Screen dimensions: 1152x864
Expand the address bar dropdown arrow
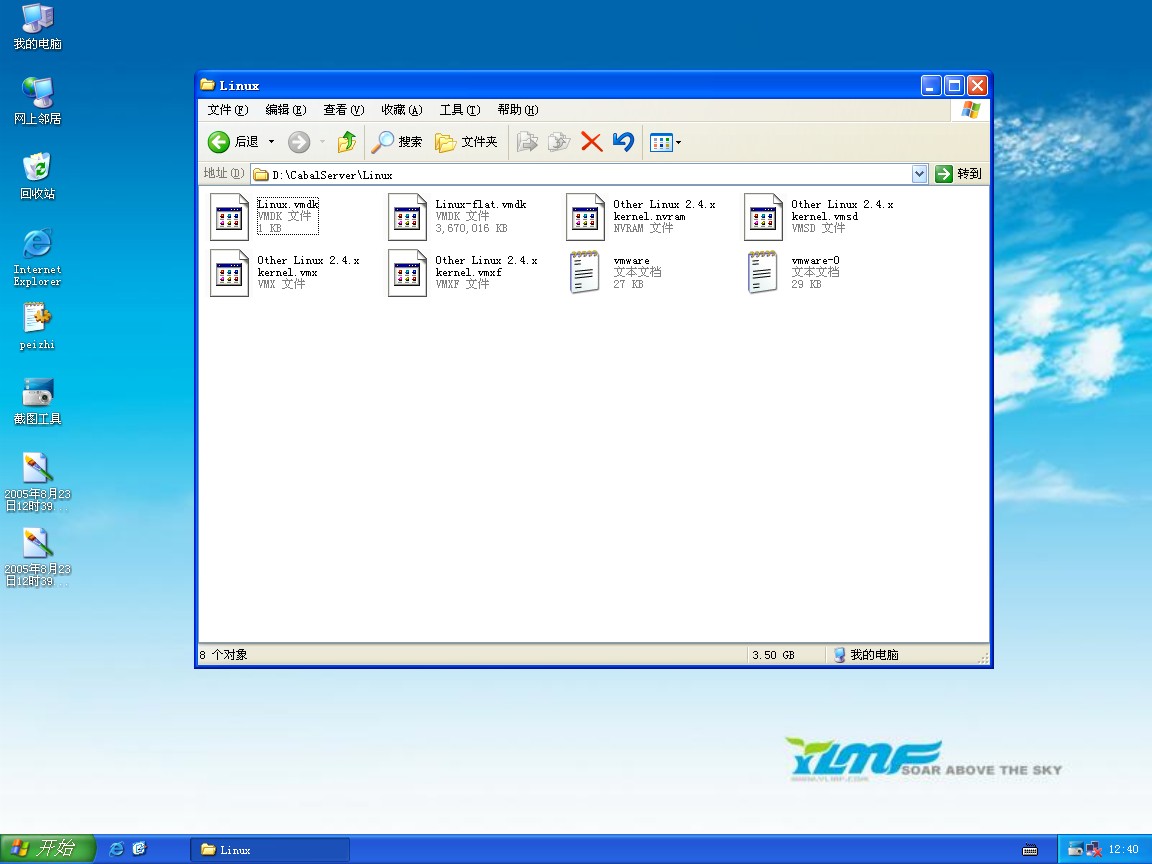pos(920,174)
